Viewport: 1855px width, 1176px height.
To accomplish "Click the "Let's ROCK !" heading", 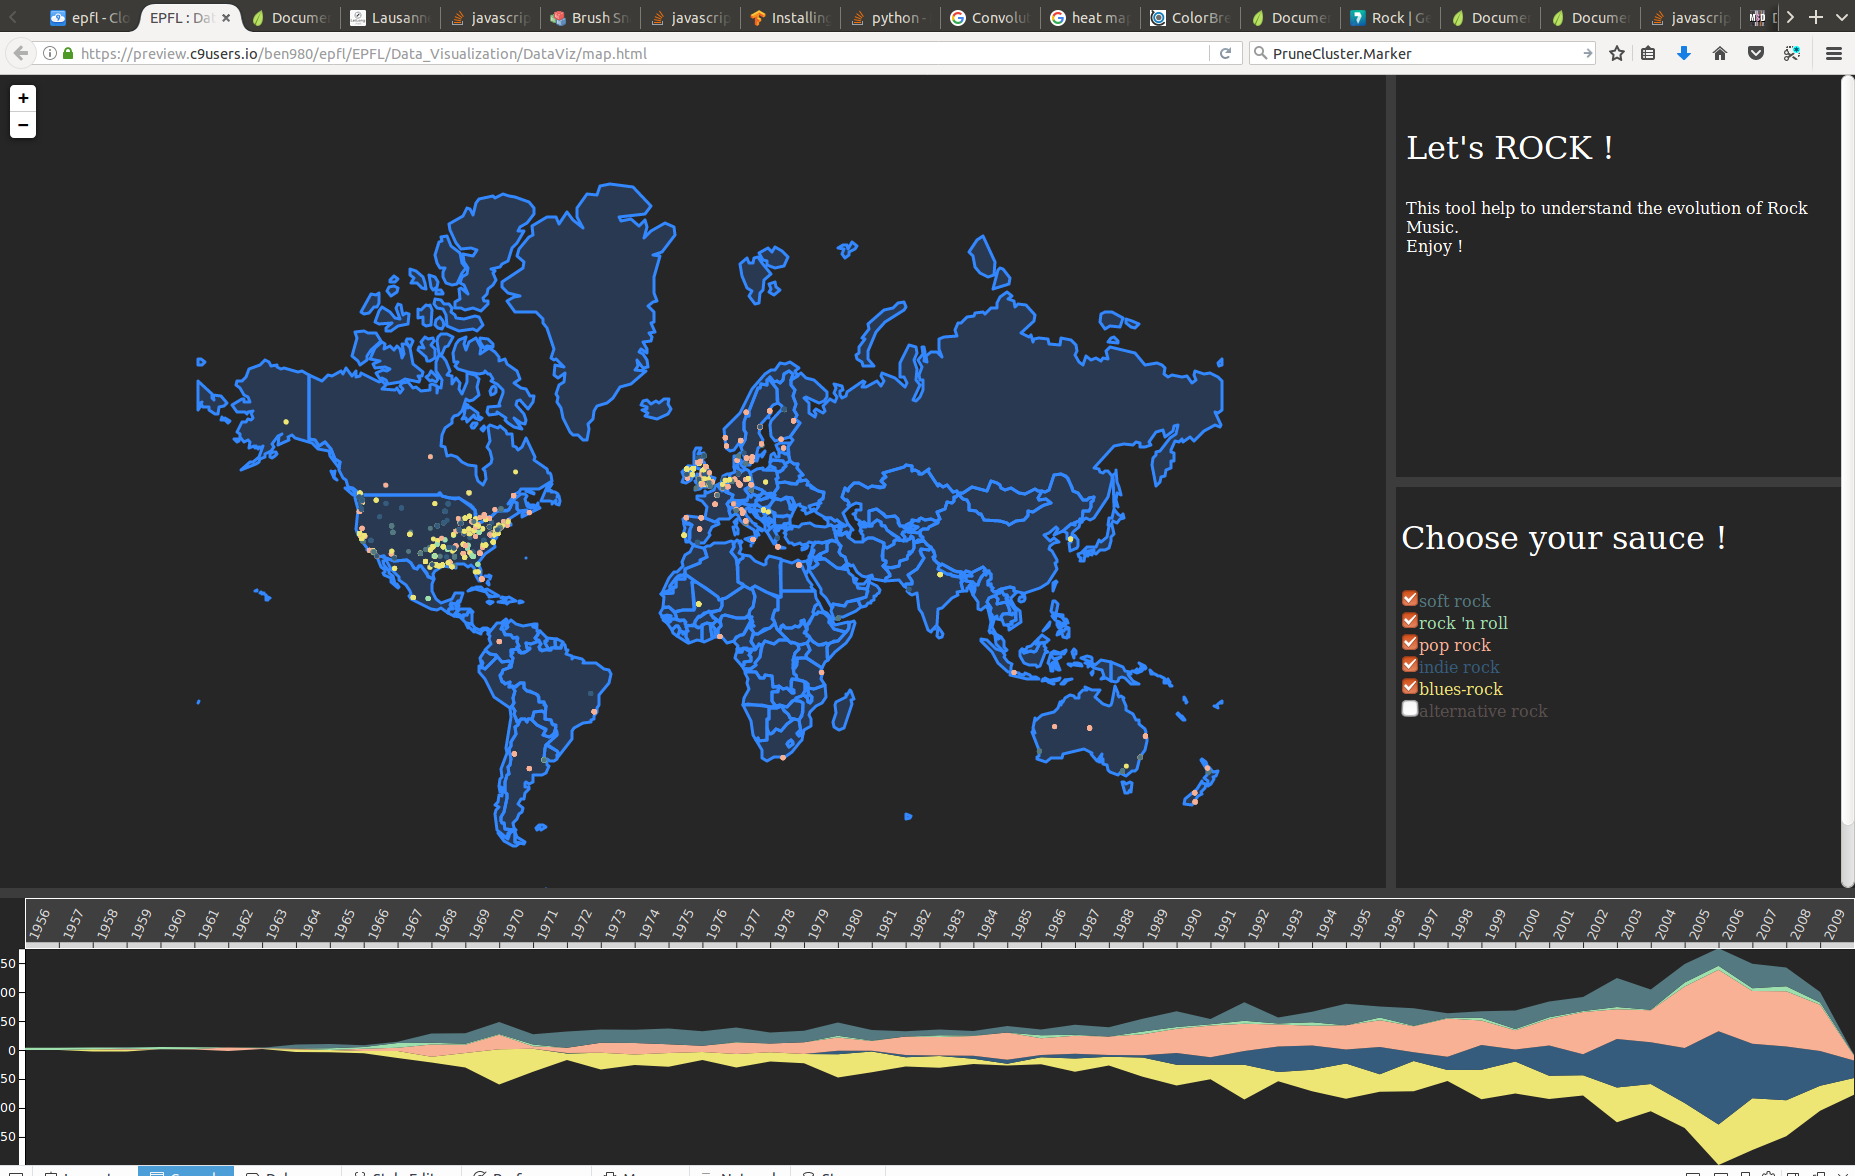I will [x=1509, y=148].
